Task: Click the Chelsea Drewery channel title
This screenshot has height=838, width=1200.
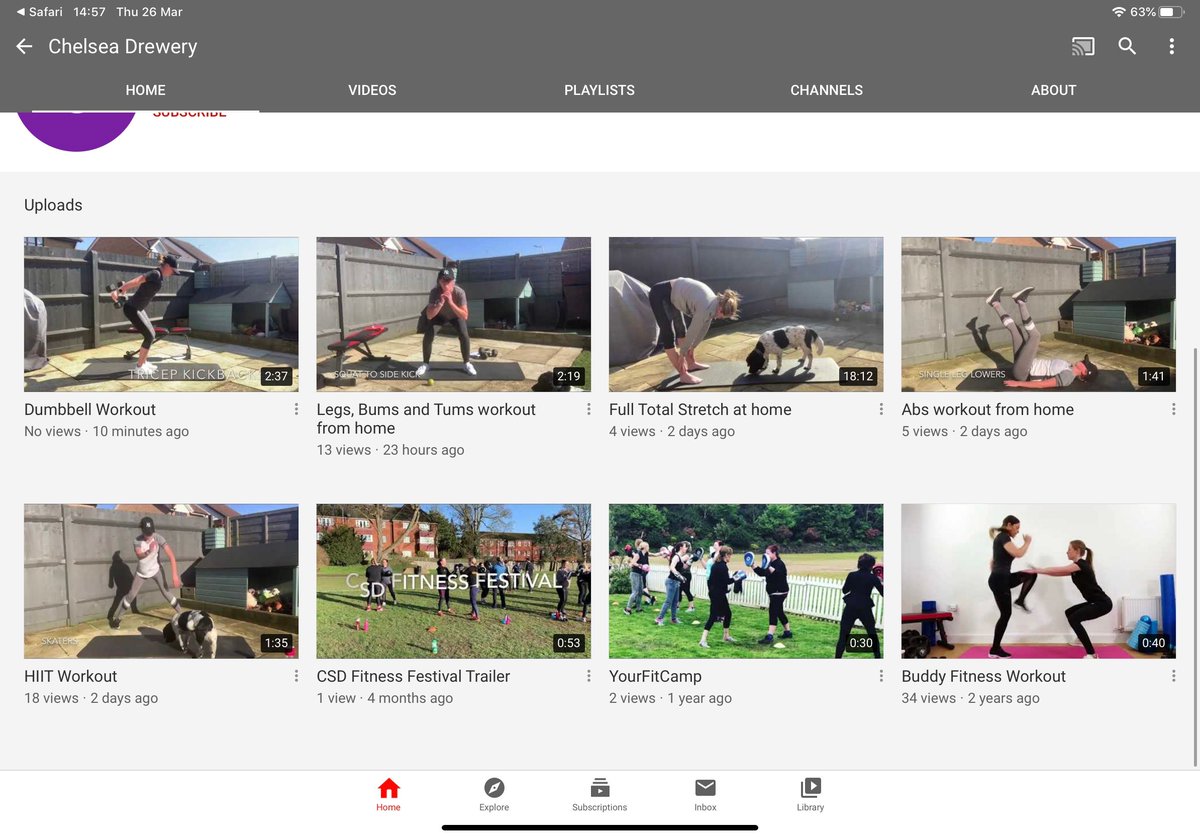Action: [123, 46]
